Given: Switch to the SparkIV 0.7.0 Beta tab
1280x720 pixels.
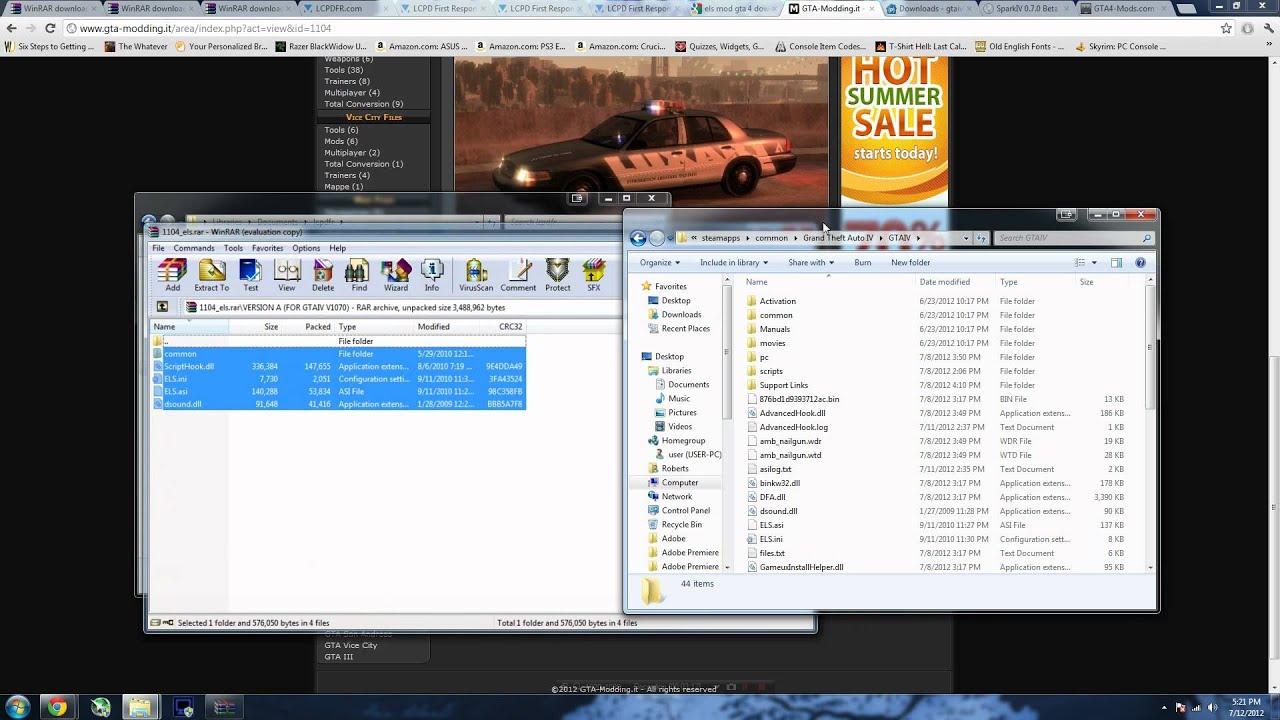Looking at the screenshot, I should pyautogui.click(x=1025, y=8).
